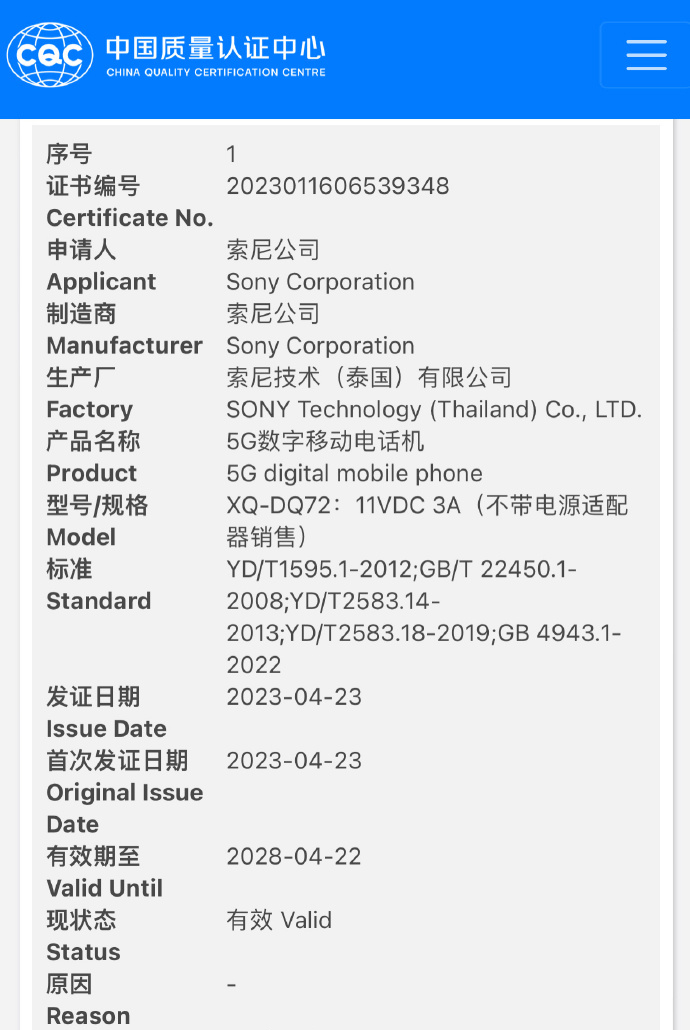Select the Manufacturer value Sony Corporation
This screenshot has height=1030, width=690.
click(x=320, y=346)
